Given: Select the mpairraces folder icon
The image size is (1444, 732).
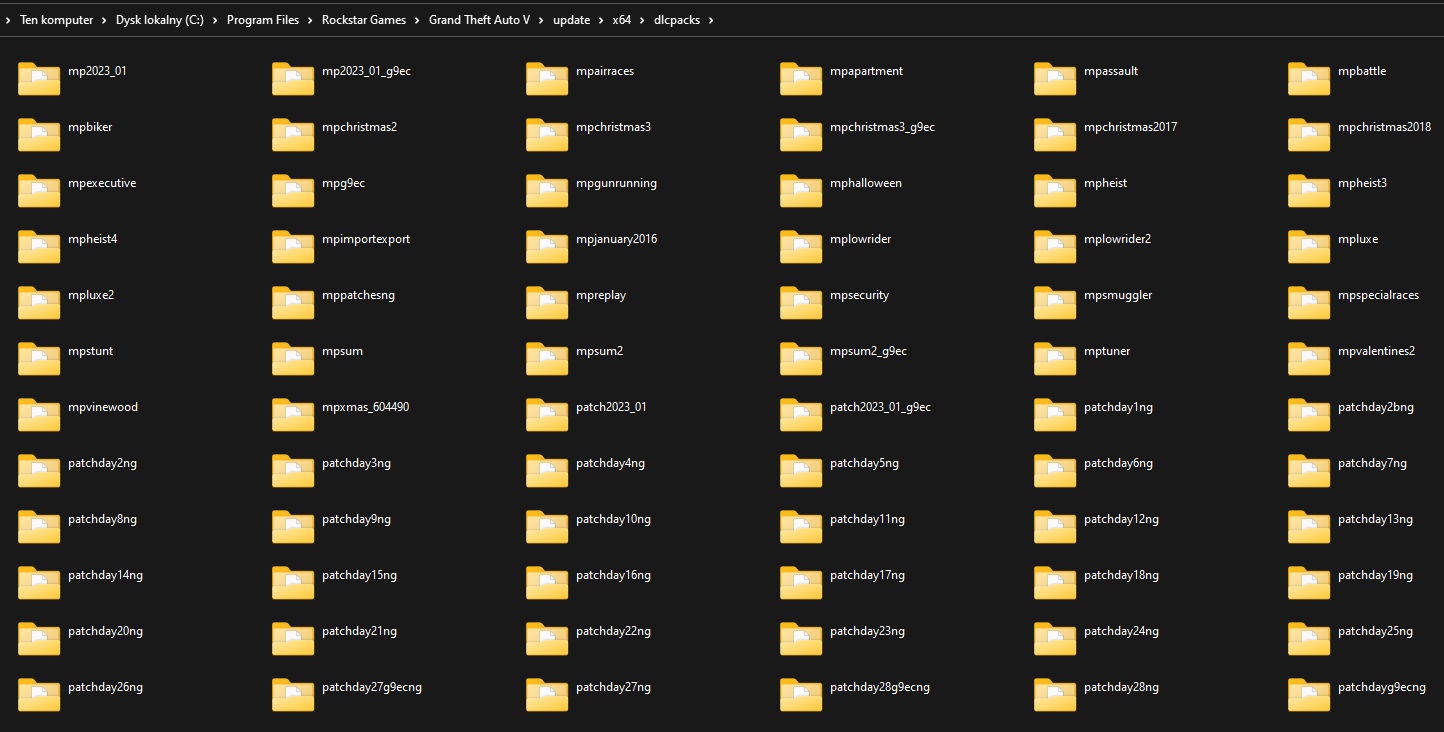Looking at the screenshot, I should click(x=547, y=79).
